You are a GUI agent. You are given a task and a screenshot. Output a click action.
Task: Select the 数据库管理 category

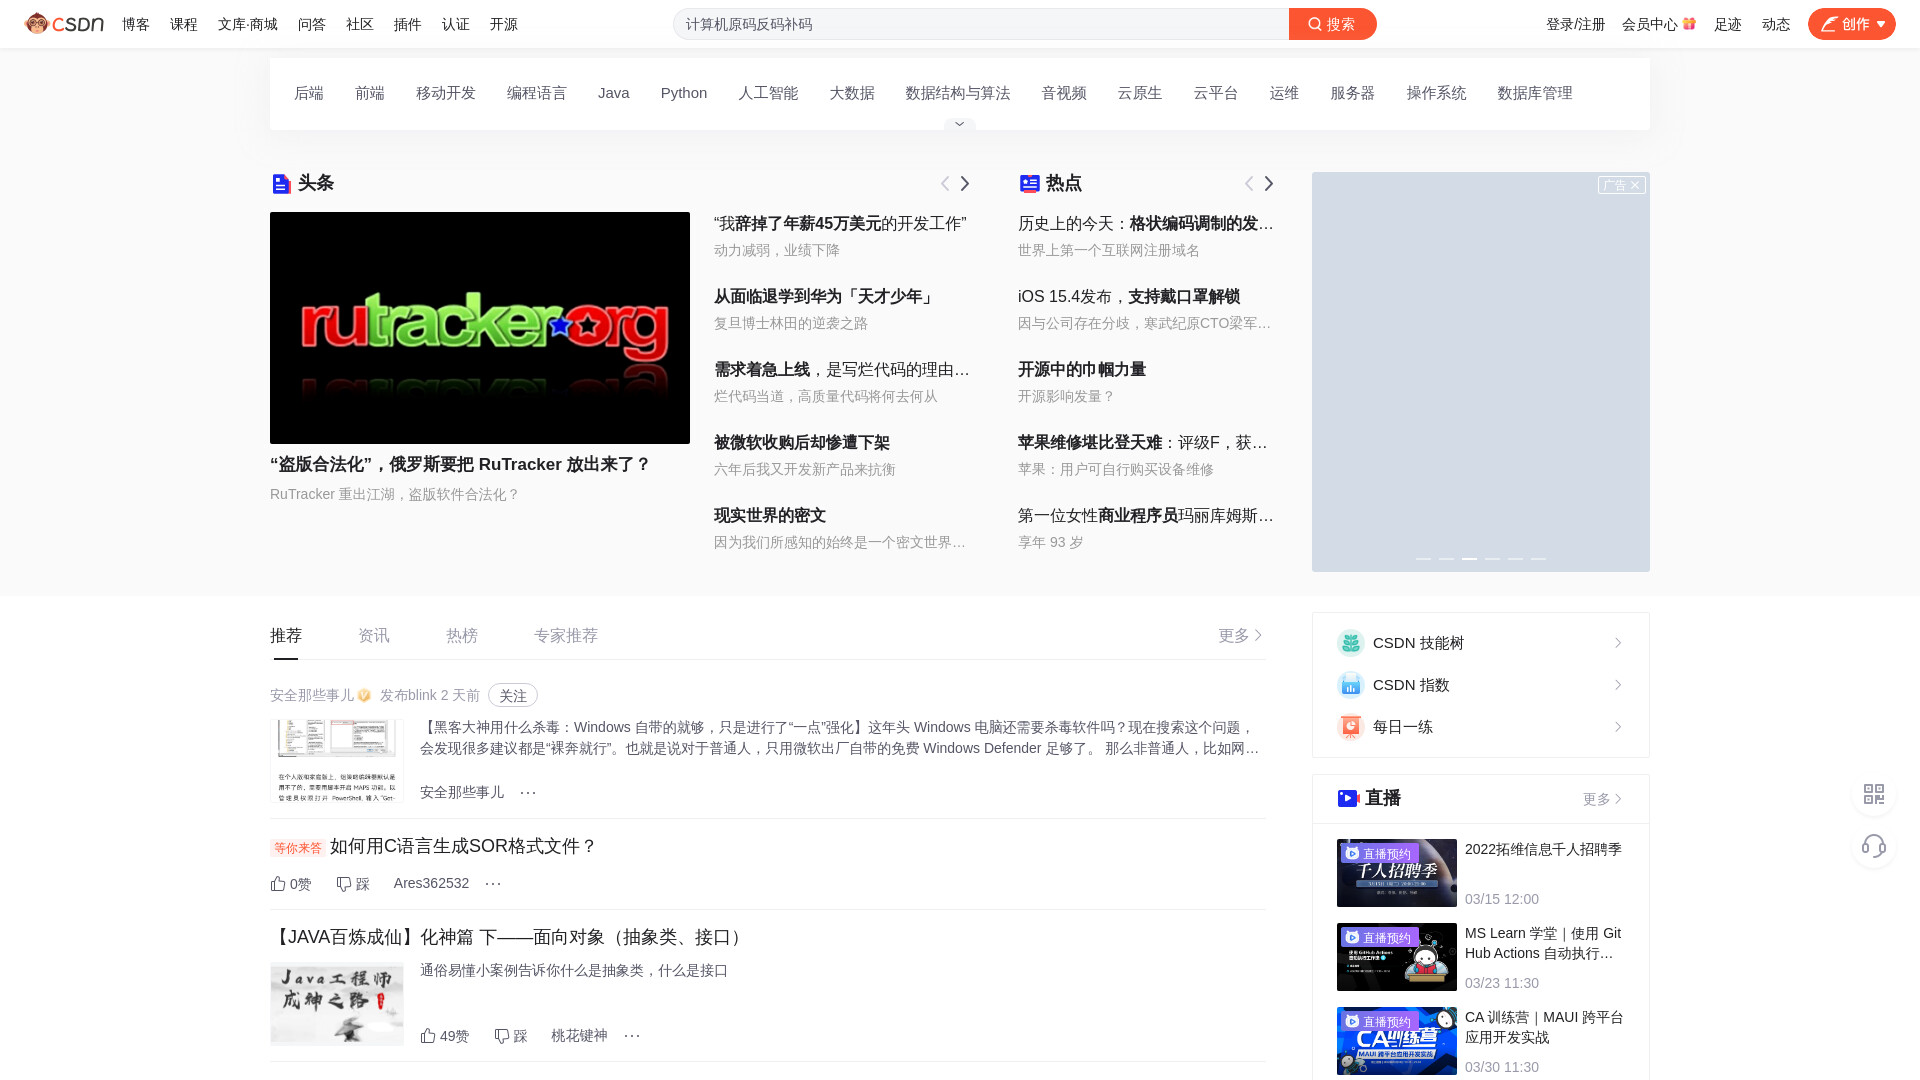click(x=1535, y=93)
